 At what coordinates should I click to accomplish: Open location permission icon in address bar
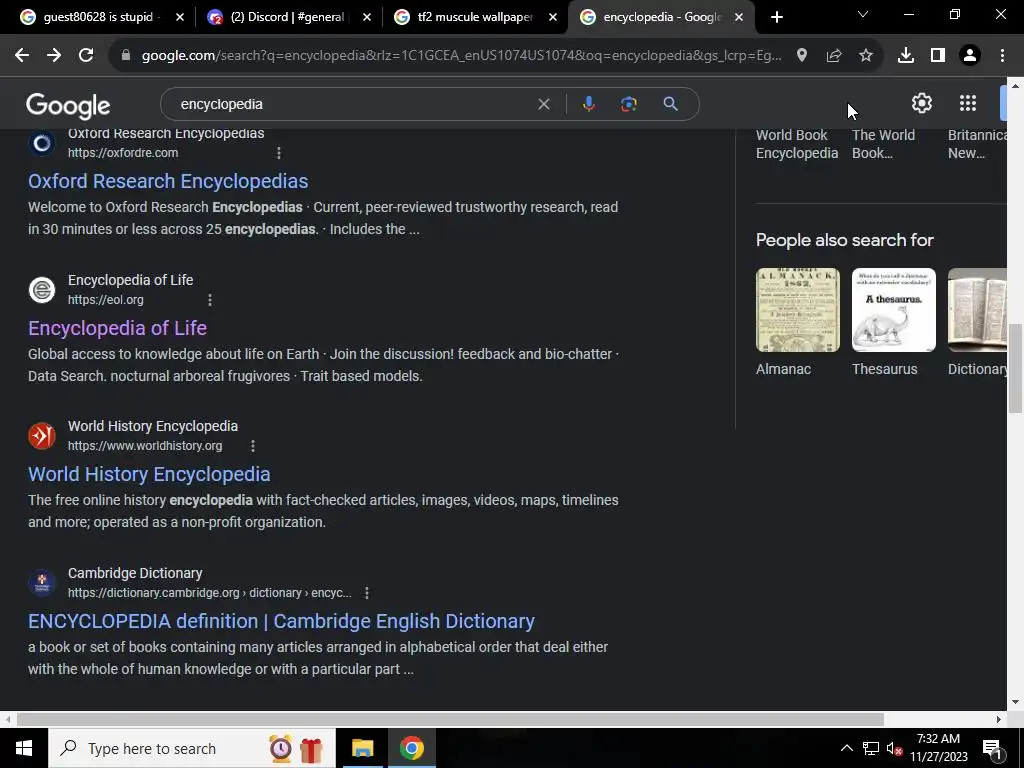(802, 56)
